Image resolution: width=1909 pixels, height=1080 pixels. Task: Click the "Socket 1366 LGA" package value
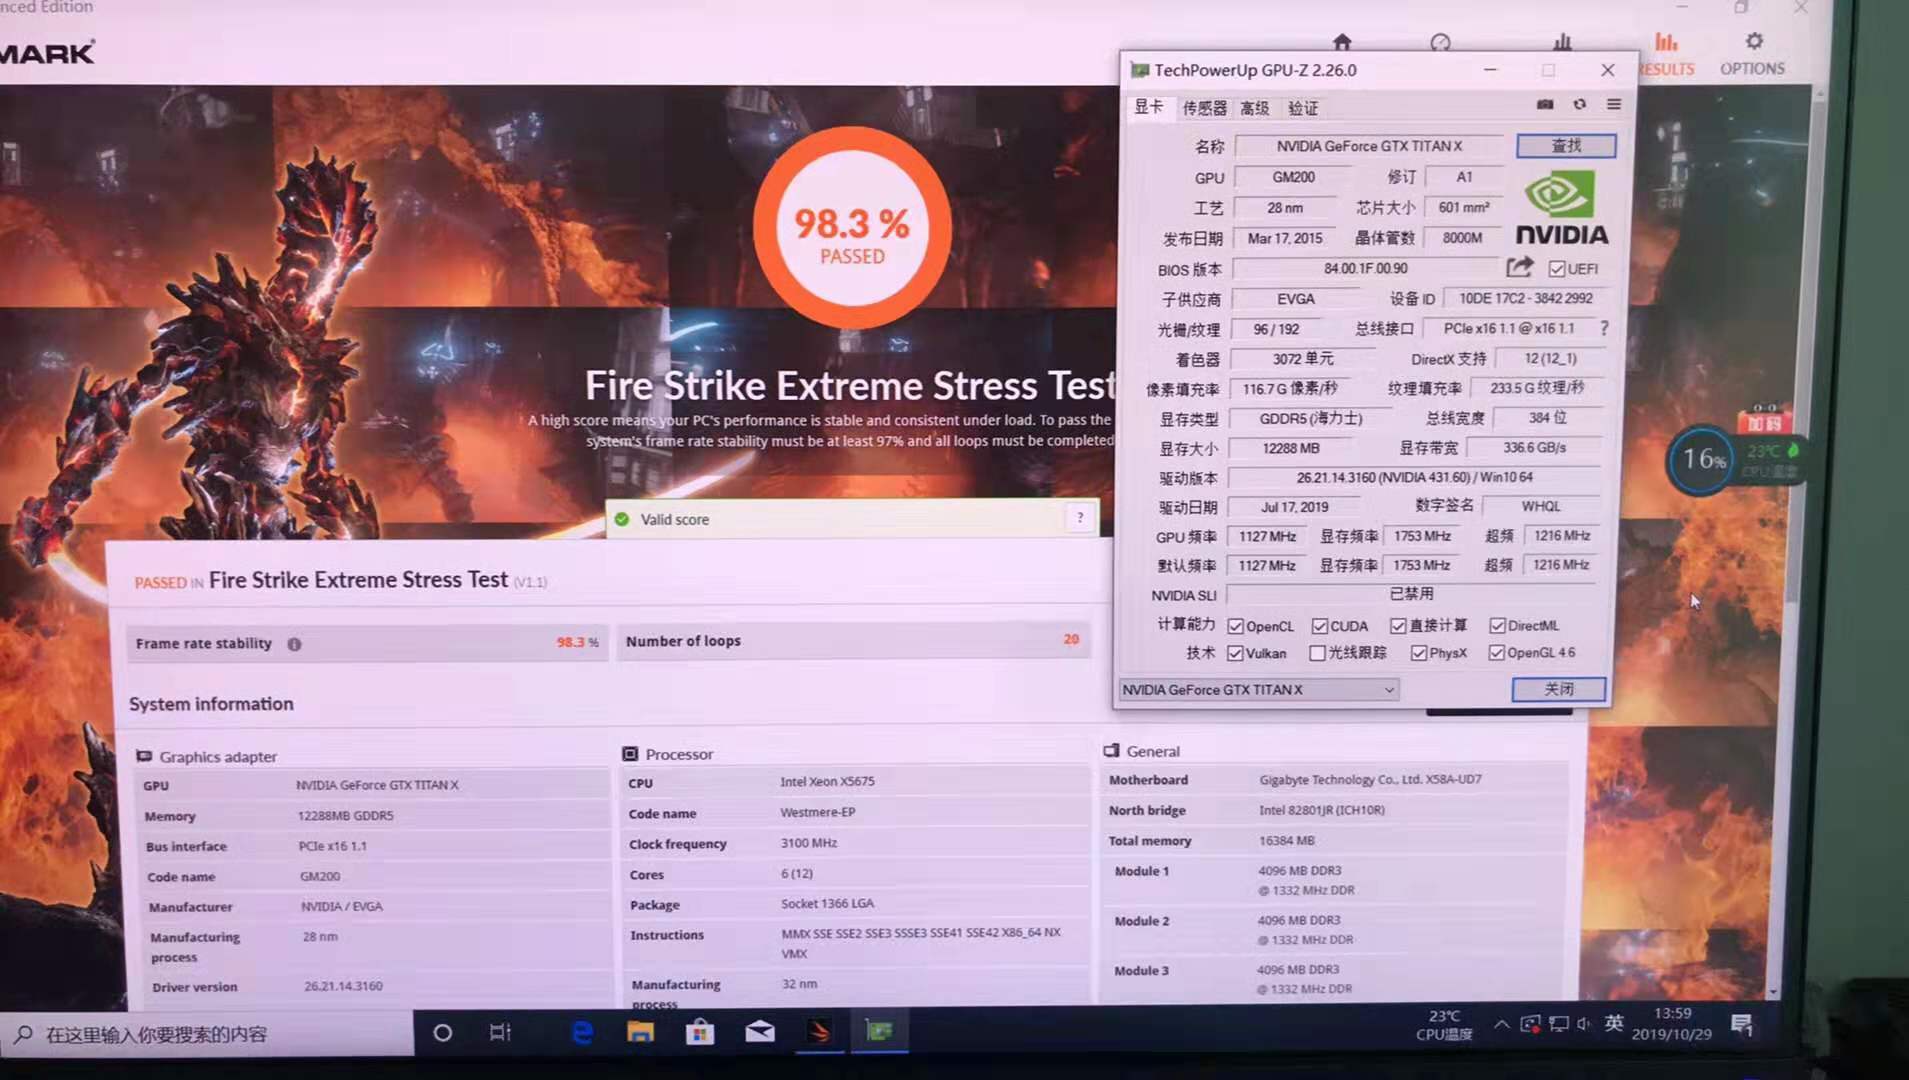point(827,904)
